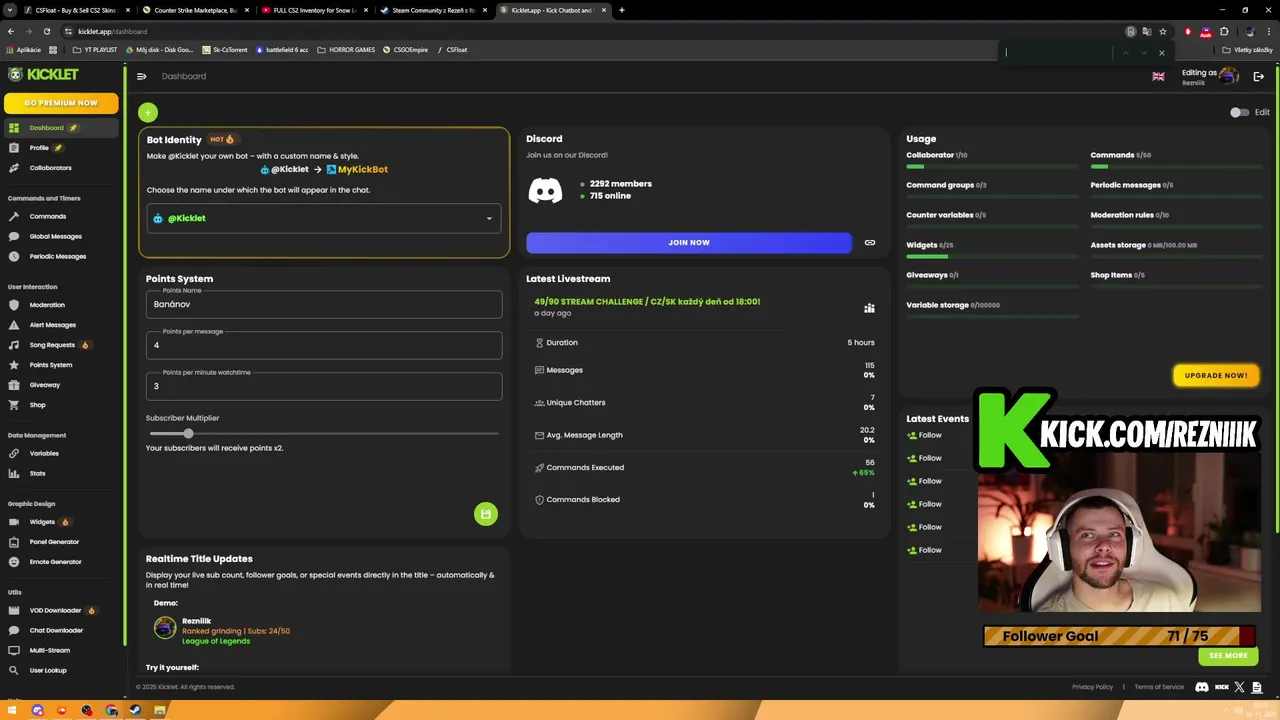The height and width of the screenshot is (720, 1280).
Task: Click the Stats chart icon
Action: click(x=14, y=473)
